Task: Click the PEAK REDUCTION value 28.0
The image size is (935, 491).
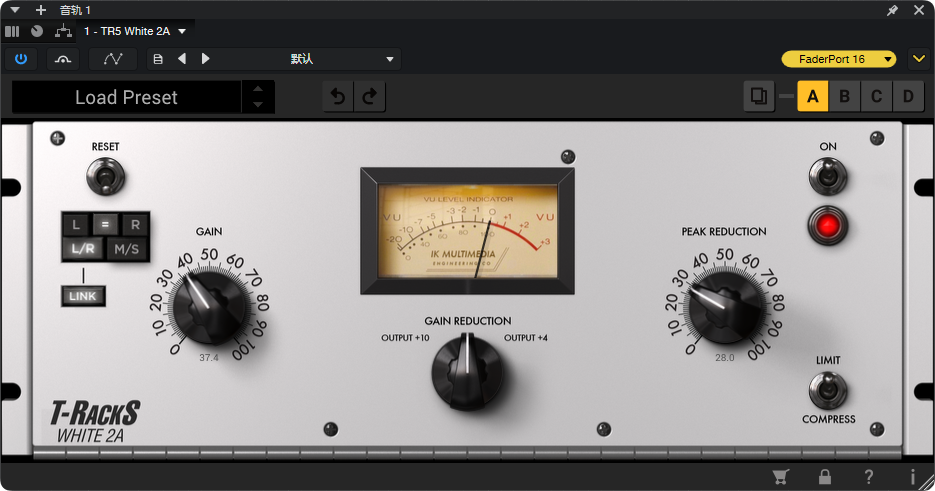Action: point(725,358)
